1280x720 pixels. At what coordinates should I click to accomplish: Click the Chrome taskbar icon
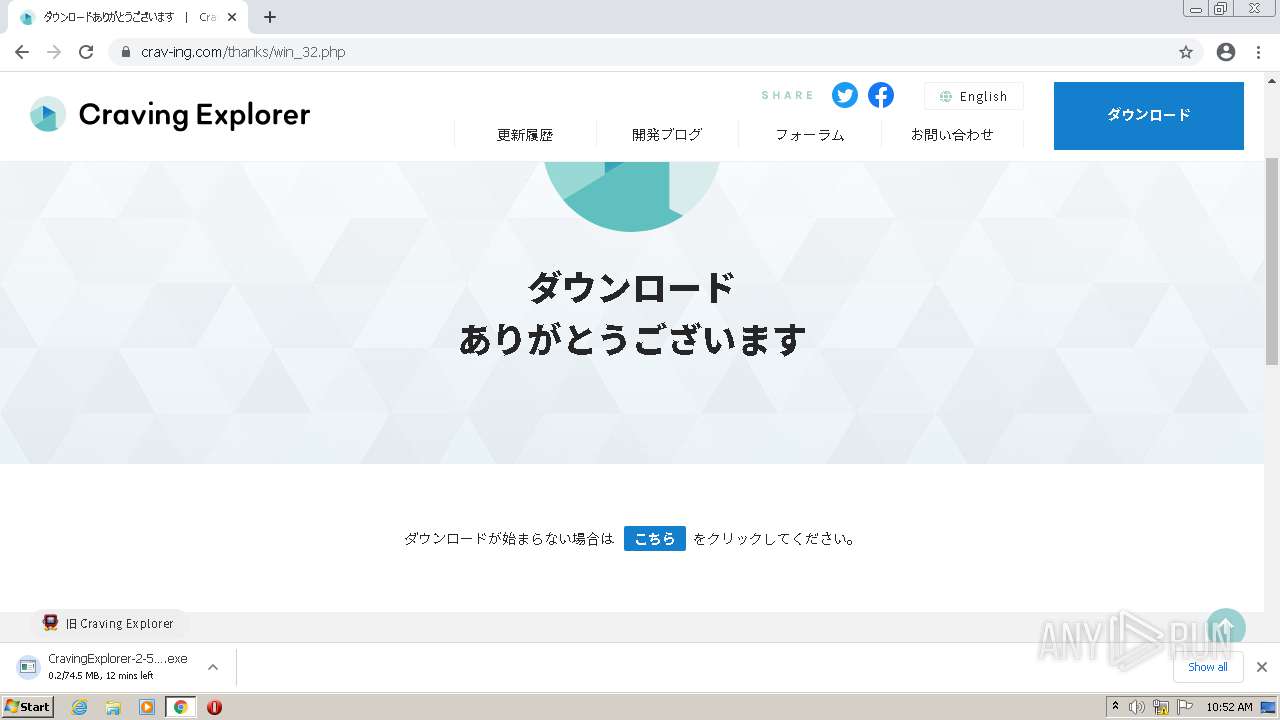click(181, 707)
